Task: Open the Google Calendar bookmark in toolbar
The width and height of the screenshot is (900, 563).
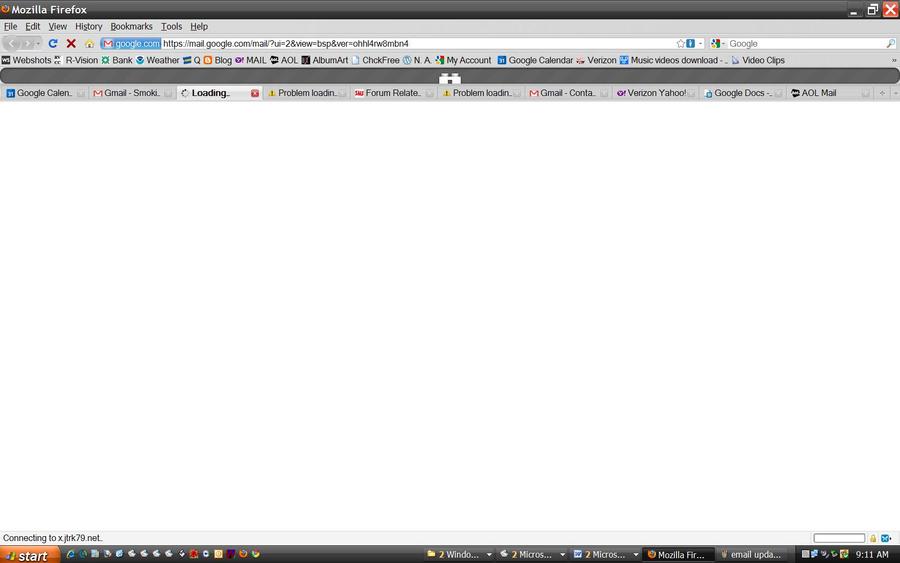Action: [x=535, y=60]
